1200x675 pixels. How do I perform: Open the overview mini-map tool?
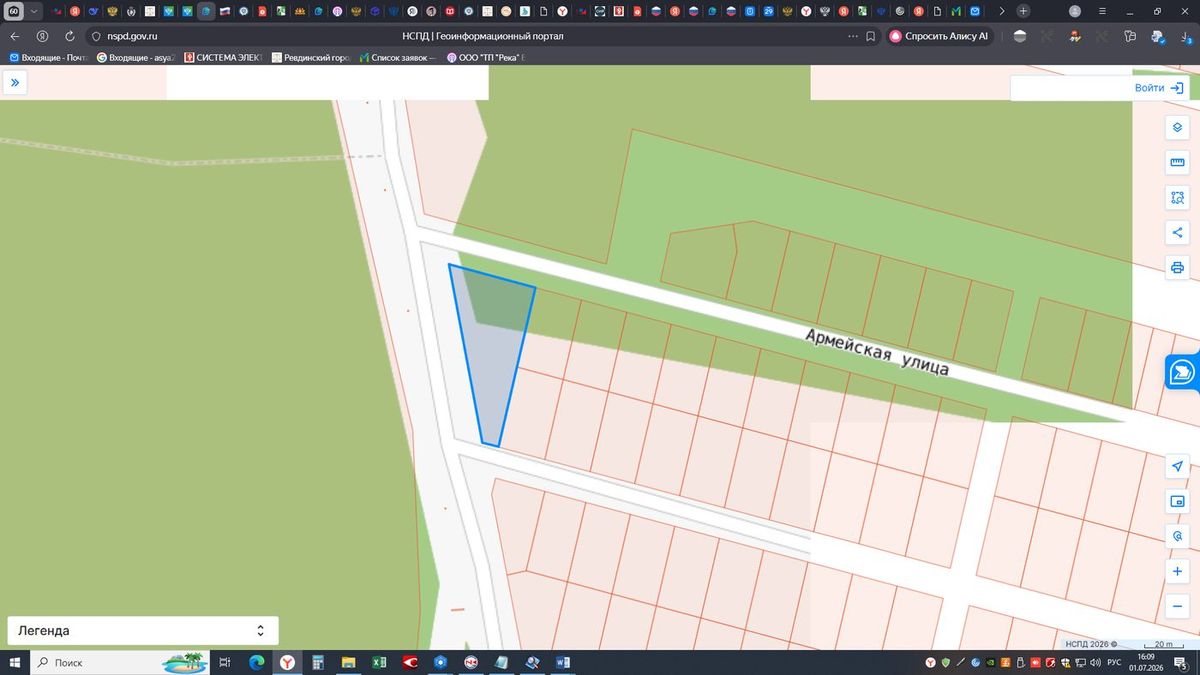tap(1177, 502)
